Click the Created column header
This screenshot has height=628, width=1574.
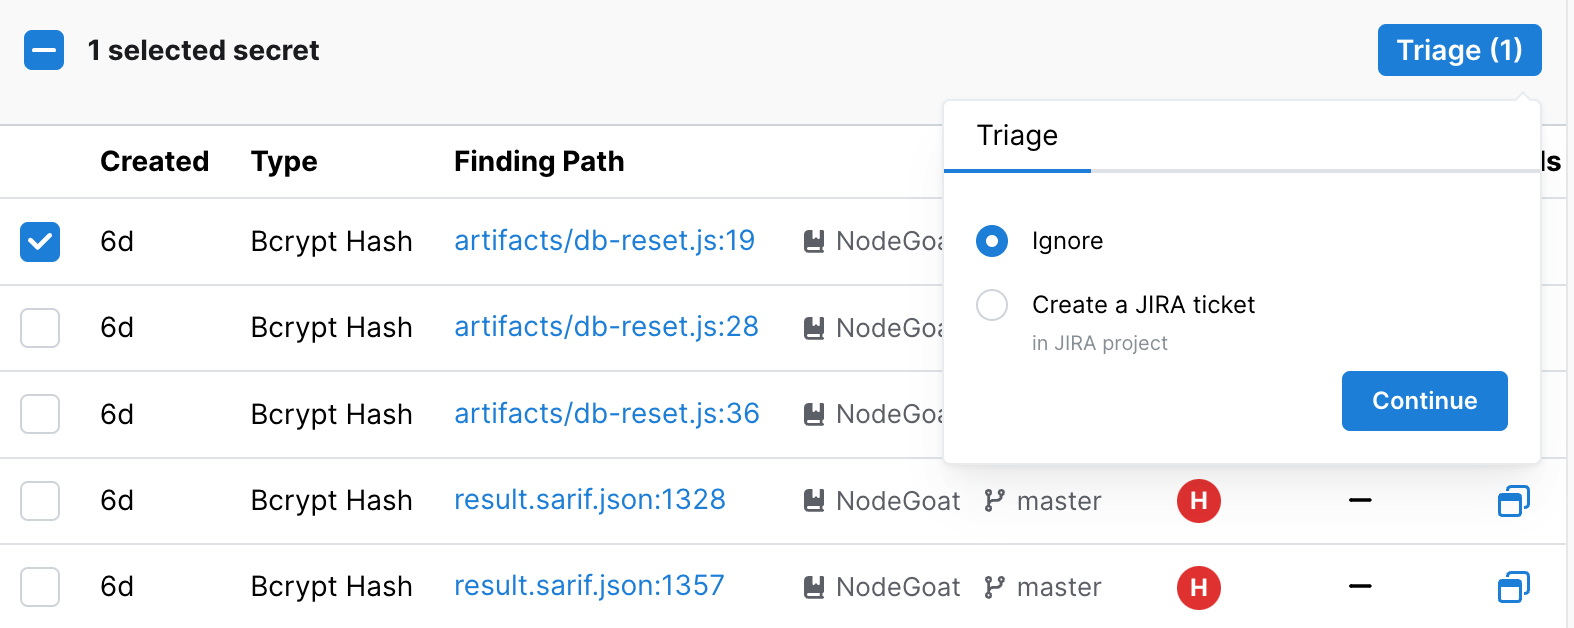coord(154,161)
